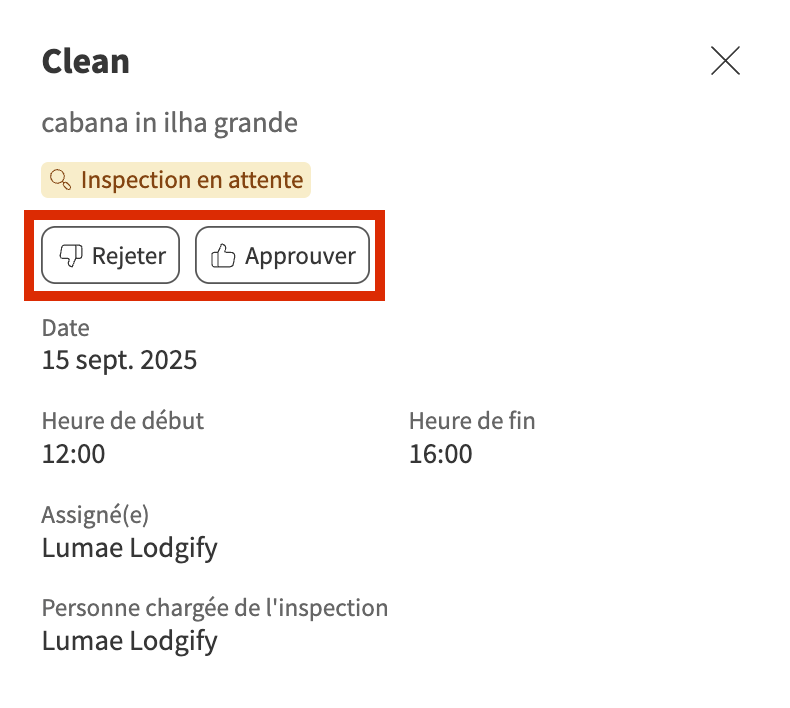Click the year '2025' in the date

pos(171,360)
